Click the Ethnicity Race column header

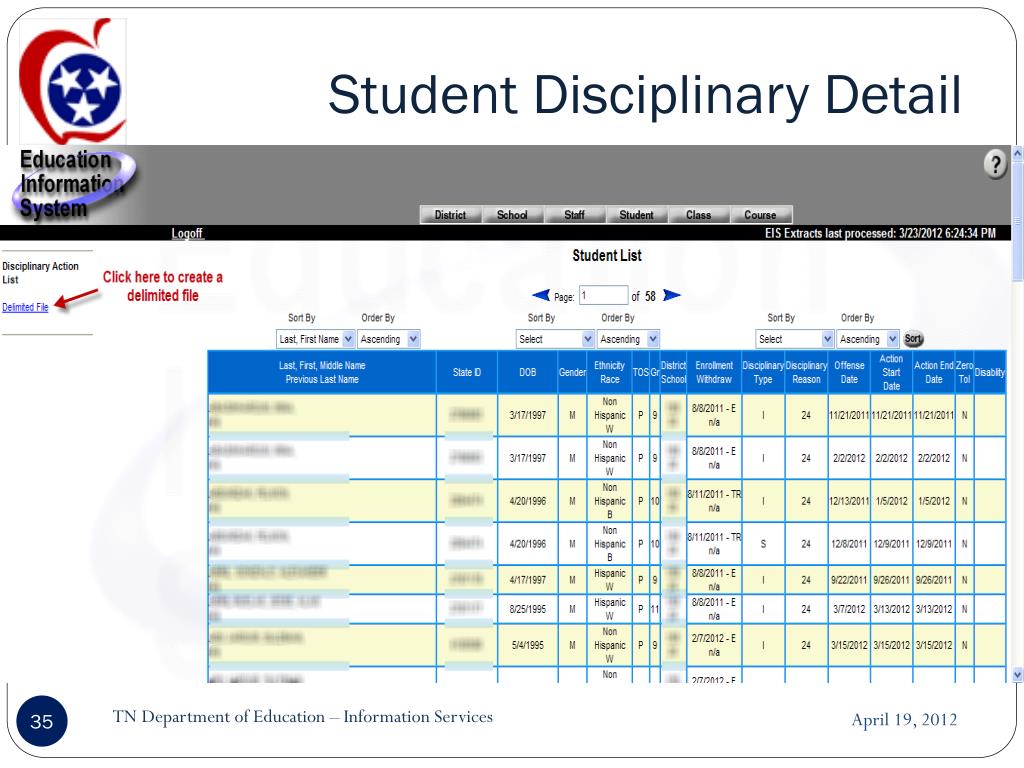(609, 372)
